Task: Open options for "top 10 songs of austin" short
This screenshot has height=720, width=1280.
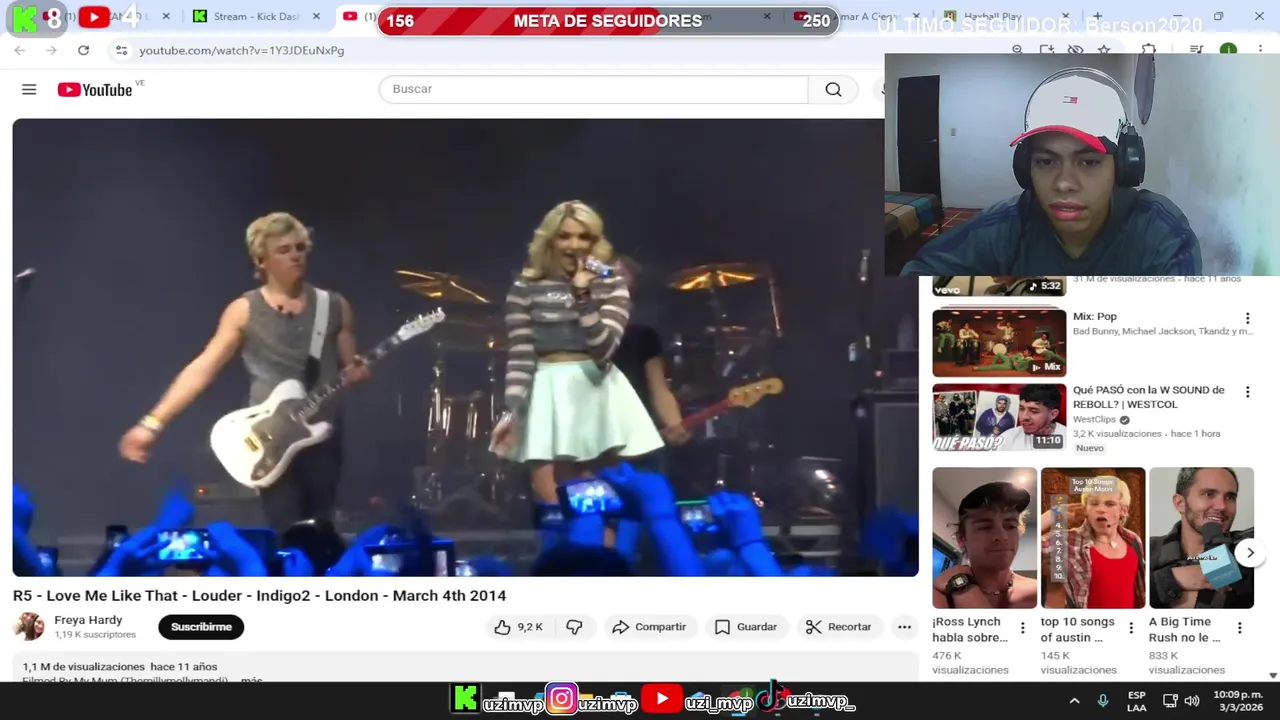Action: [x=1131, y=628]
